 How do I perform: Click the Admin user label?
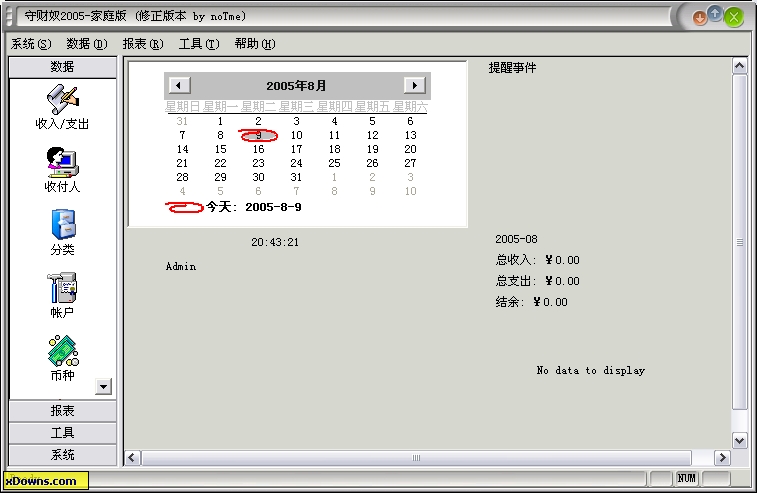[x=181, y=267]
